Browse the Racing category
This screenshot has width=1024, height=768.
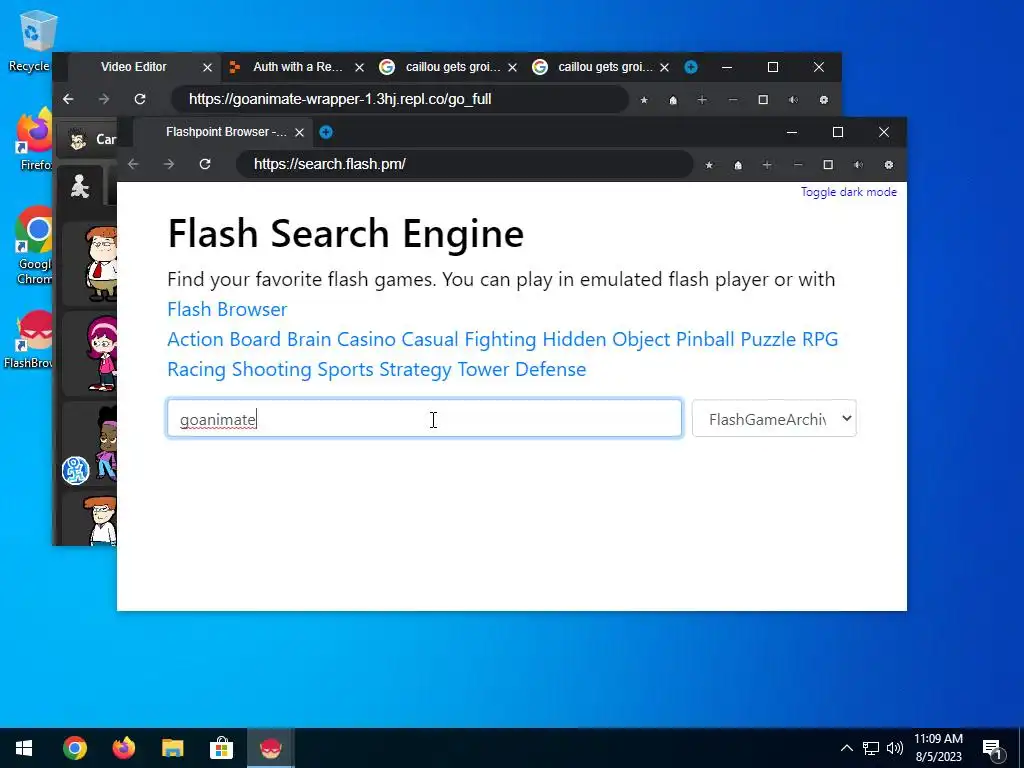coord(197,370)
